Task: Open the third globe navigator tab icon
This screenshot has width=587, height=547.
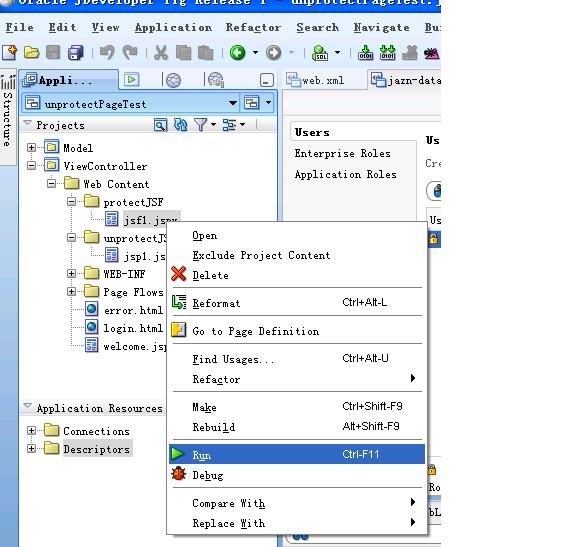Action: click(x=216, y=80)
